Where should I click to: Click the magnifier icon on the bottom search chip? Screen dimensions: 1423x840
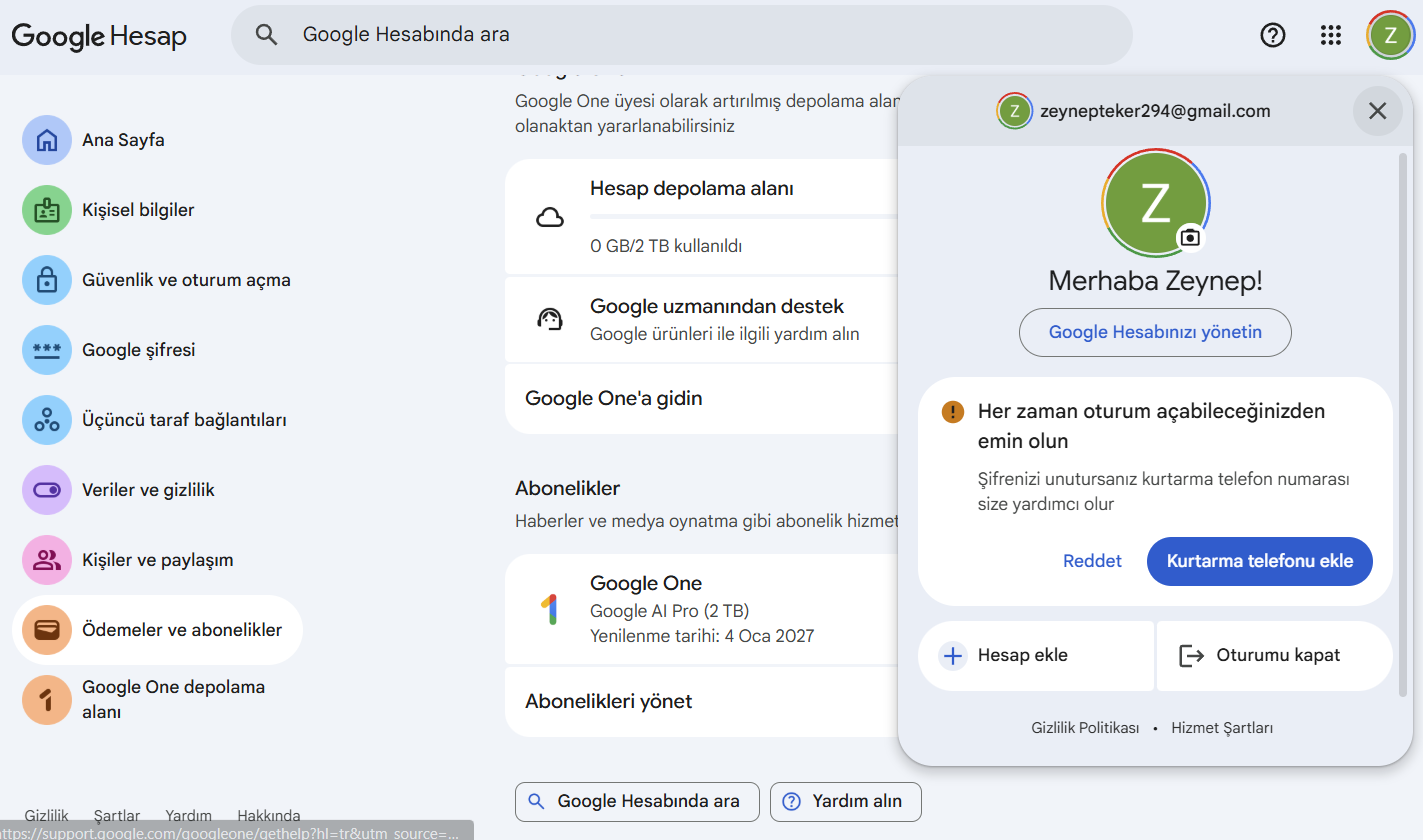[536, 801]
